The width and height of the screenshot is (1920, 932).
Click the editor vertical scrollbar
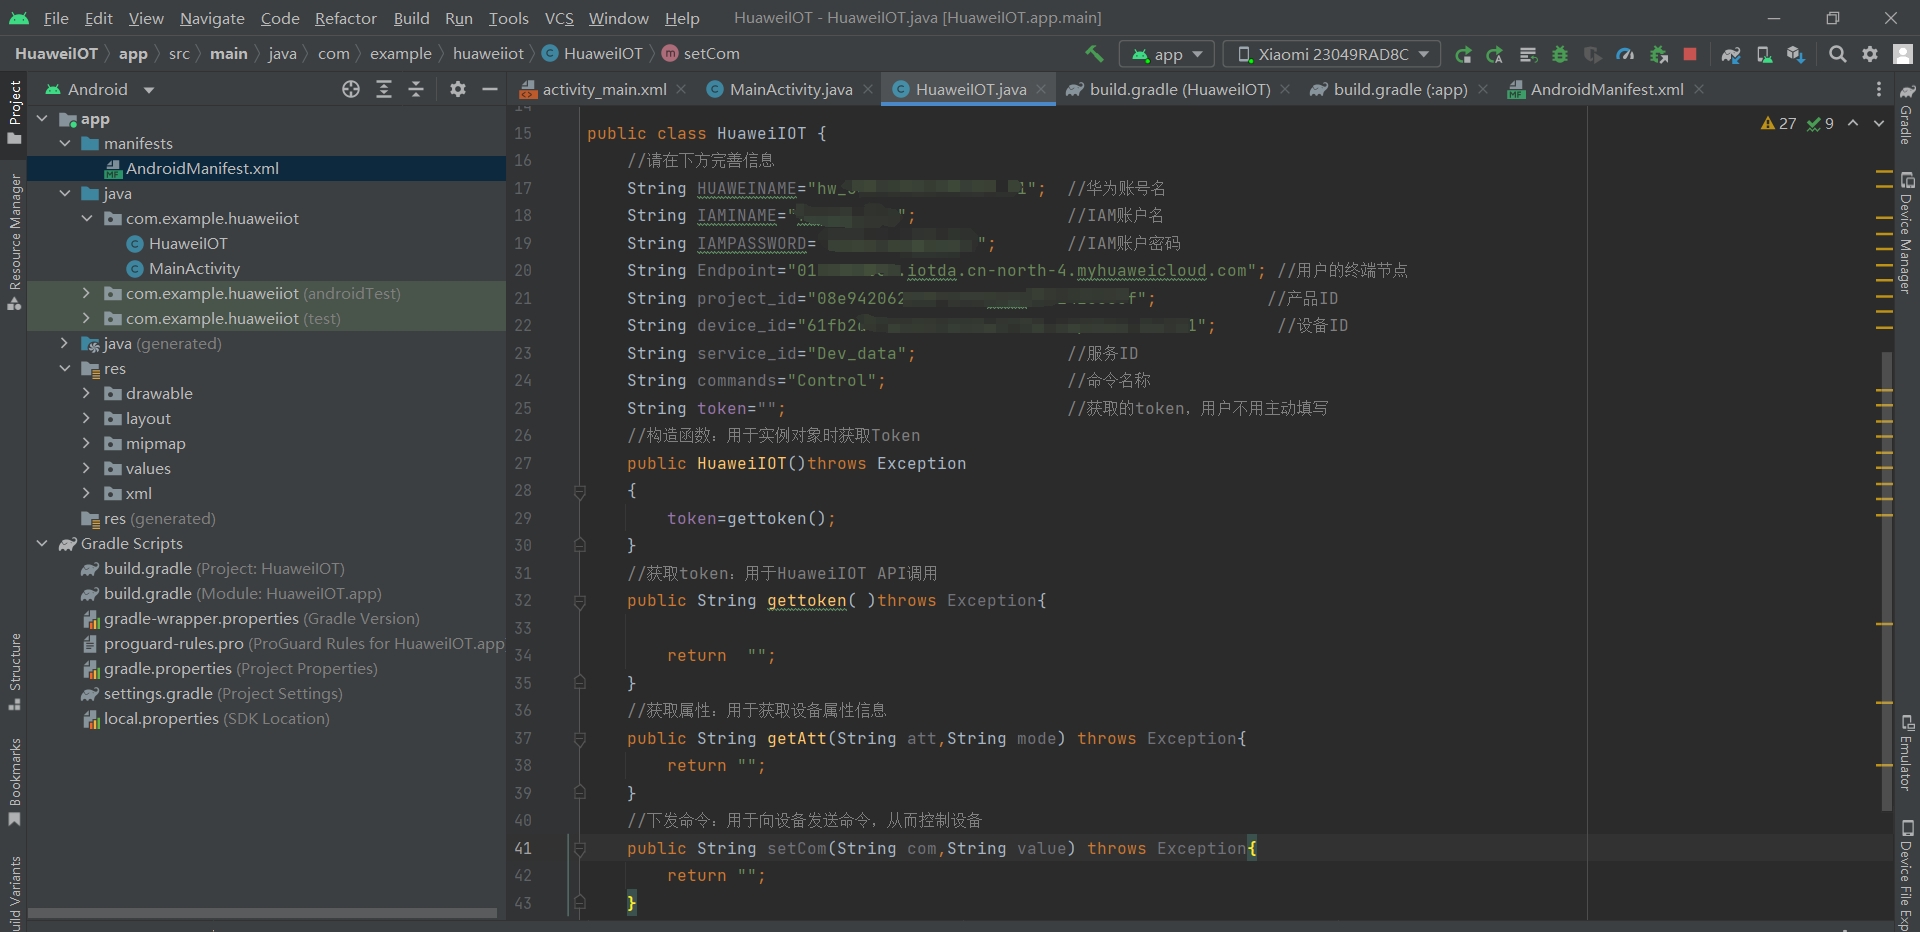(x=1887, y=580)
